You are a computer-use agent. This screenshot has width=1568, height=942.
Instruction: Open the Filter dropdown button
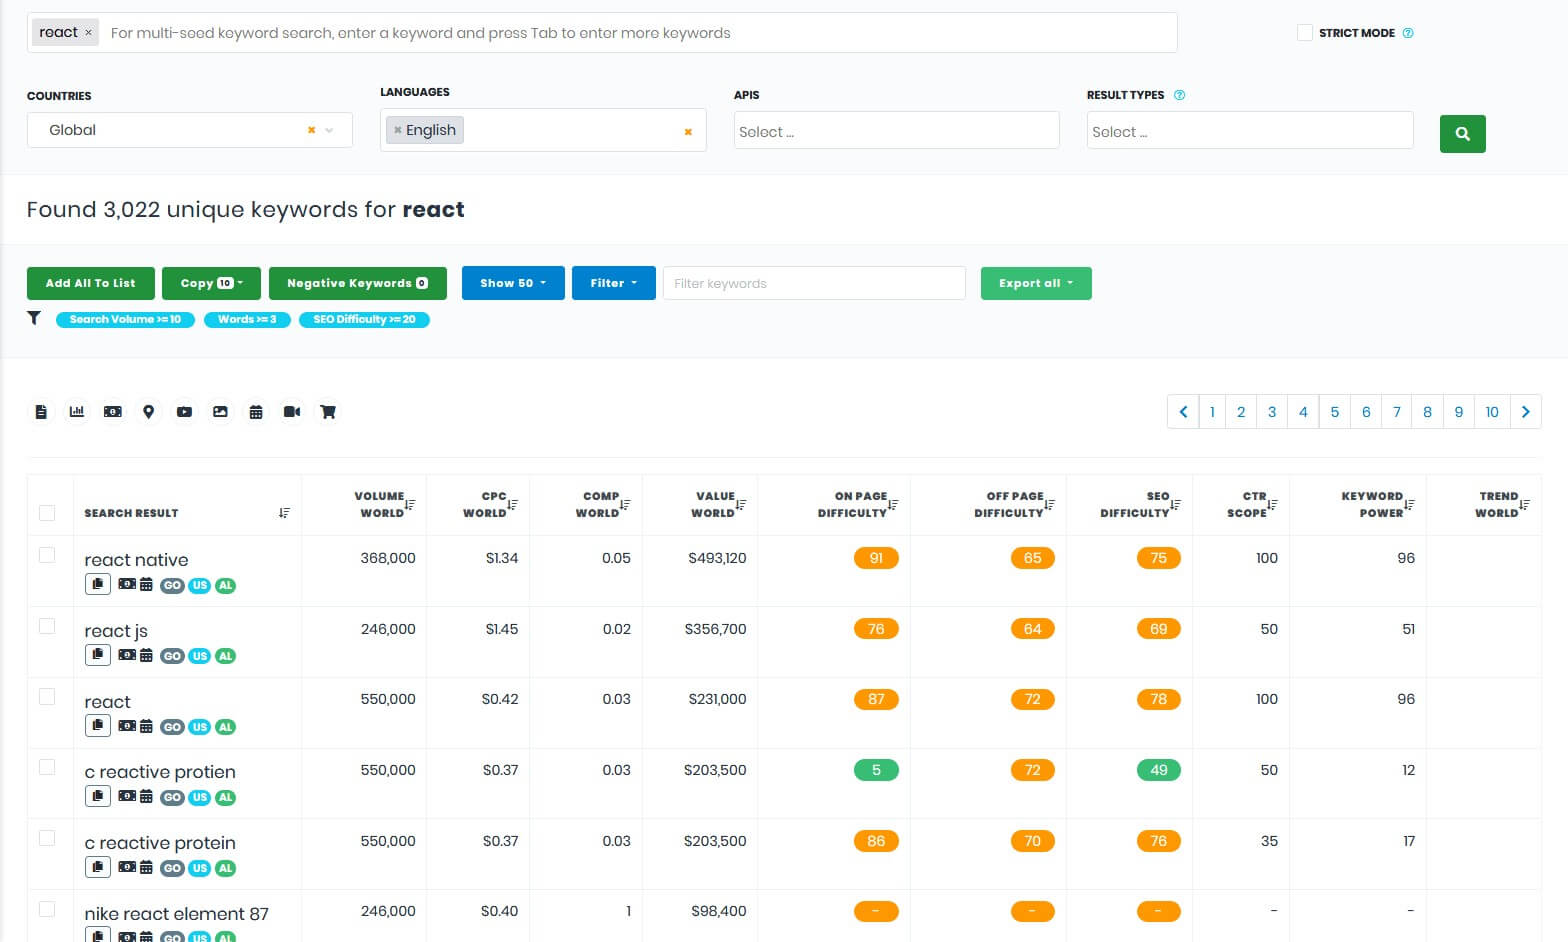coord(613,283)
